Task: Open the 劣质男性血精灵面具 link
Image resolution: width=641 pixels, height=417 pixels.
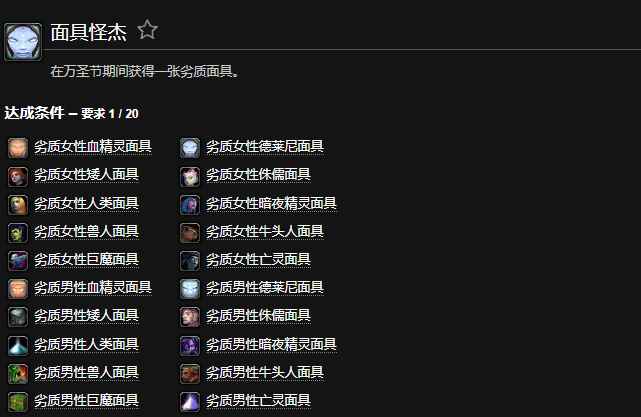Action: (x=93, y=287)
